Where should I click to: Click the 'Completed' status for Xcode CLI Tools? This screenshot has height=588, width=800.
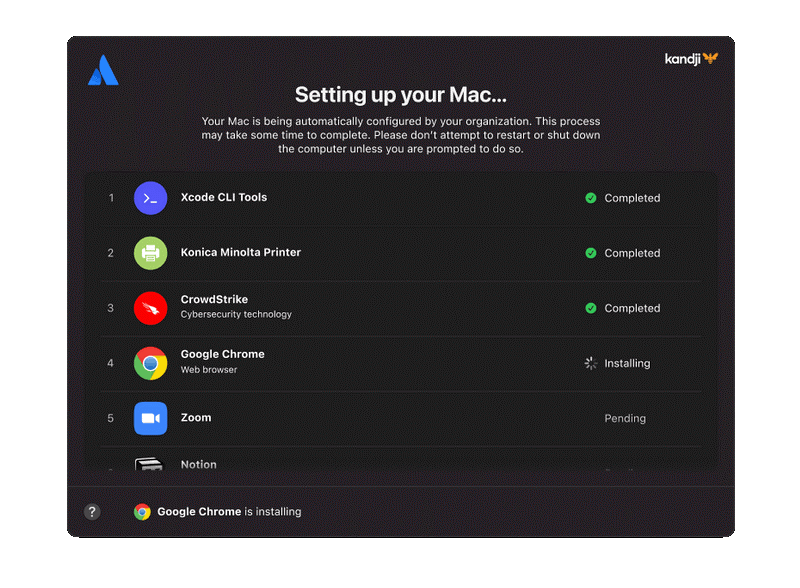tap(632, 198)
